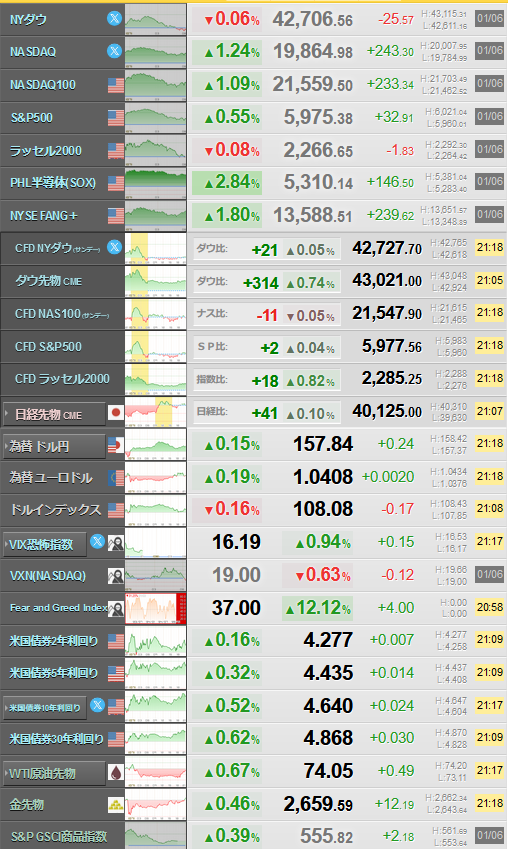Open the mini chart on NYダウ row
509x849 pixels.
[155, 19]
